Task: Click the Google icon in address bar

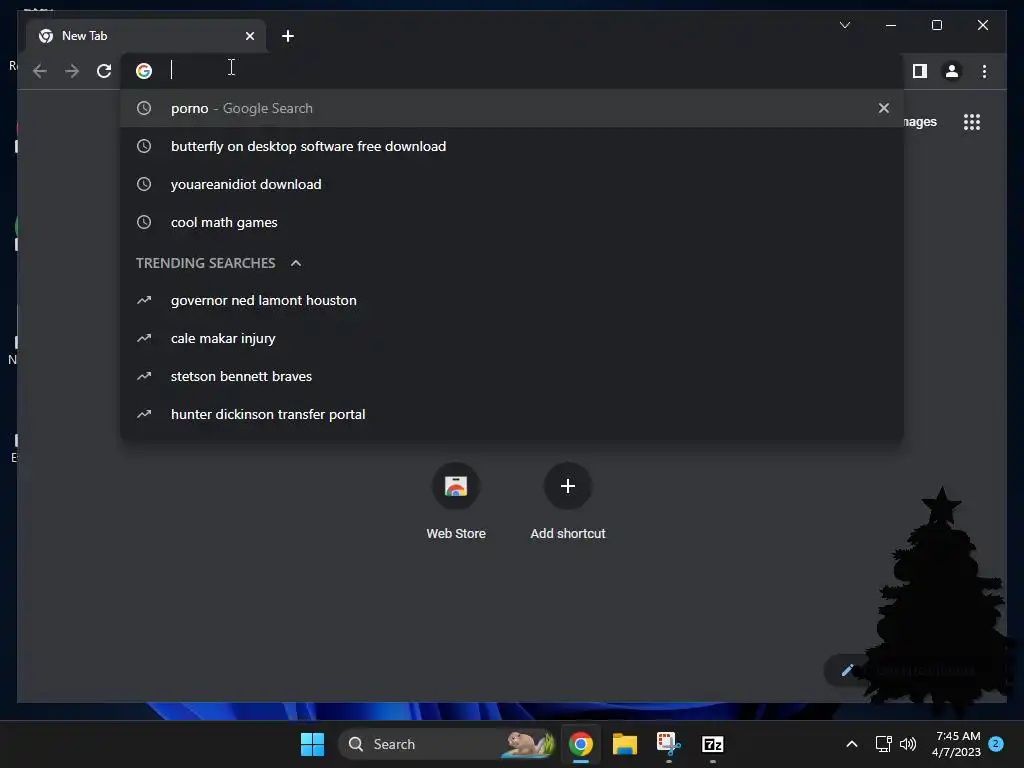Action: (x=144, y=71)
